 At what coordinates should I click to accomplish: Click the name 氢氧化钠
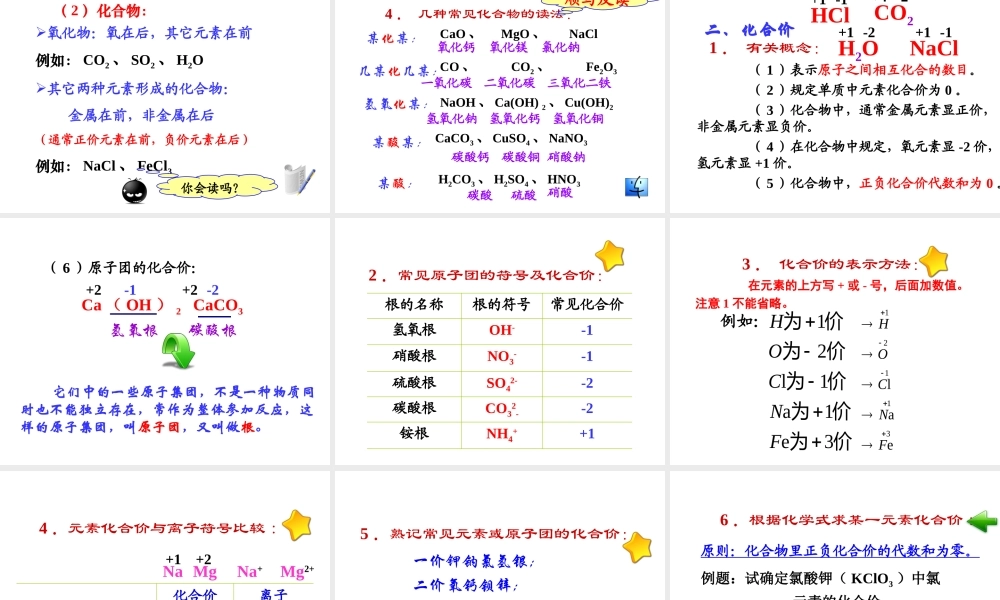(x=452, y=119)
